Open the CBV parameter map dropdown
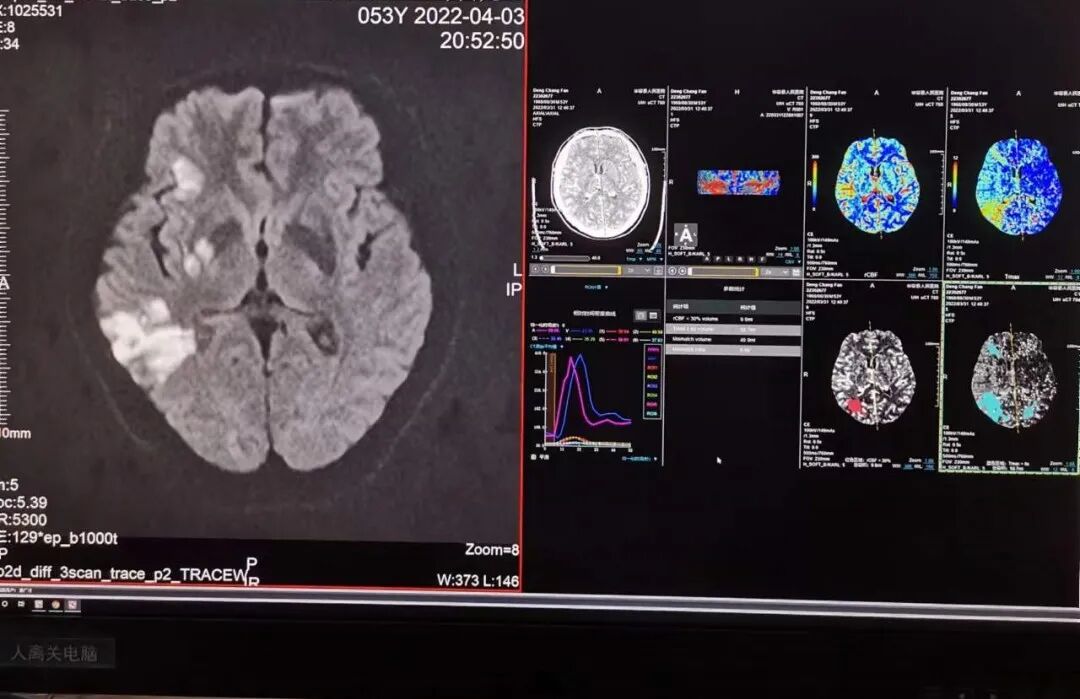Viewport: 1080px width, 699px height. point(793,262)
